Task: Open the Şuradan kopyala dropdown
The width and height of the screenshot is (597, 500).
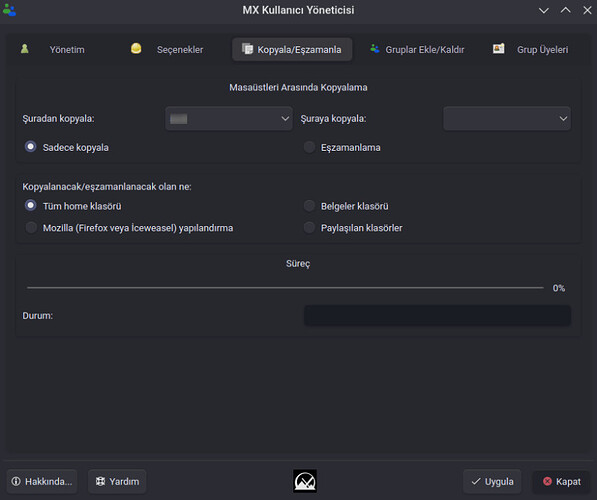Action: (229, 119)
